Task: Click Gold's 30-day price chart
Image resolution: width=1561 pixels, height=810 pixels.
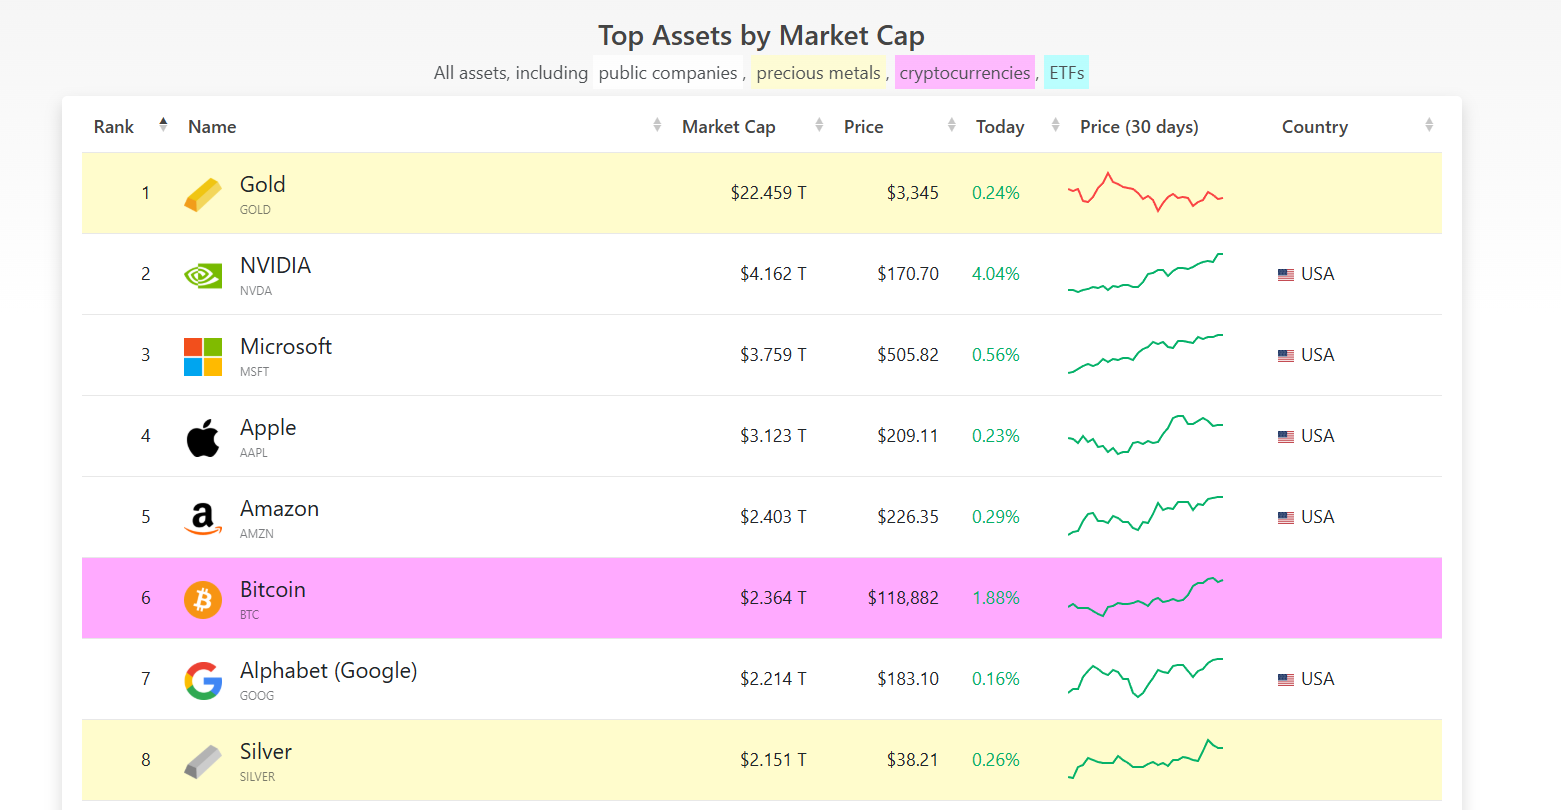Action: tap(1146, 192)
